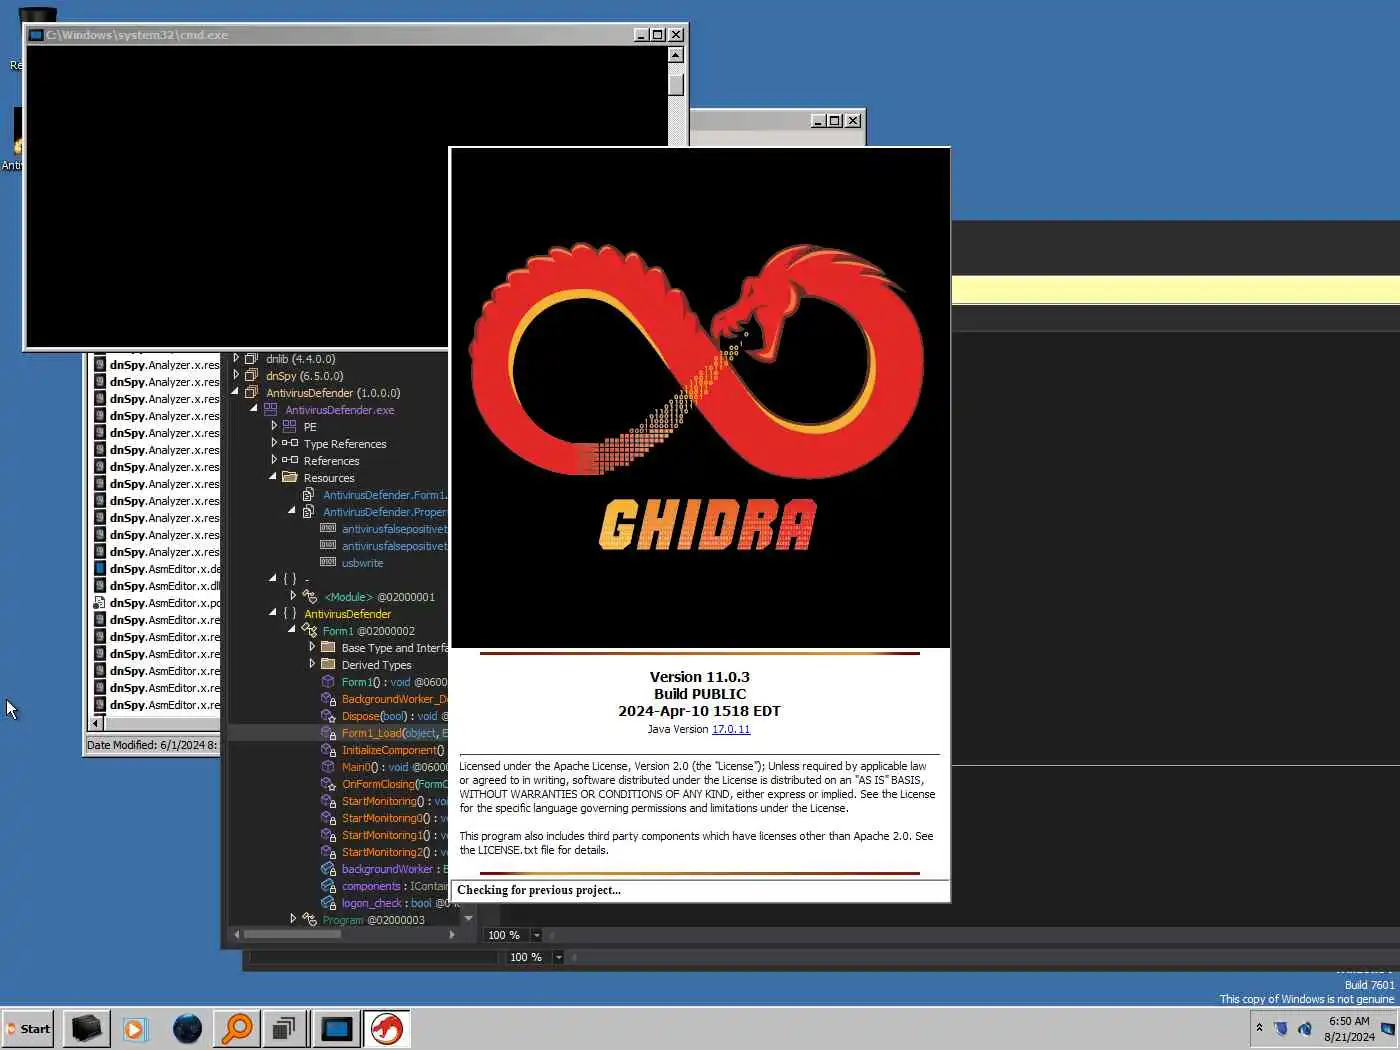Click the usbwrite resource icon

328,563
